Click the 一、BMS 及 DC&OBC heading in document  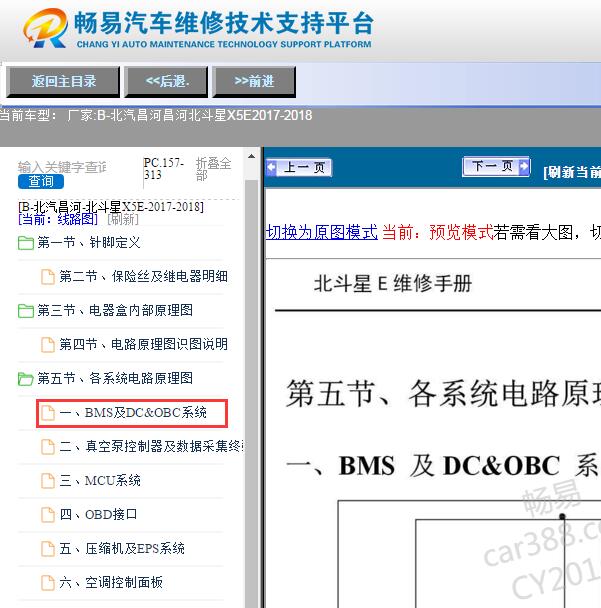pos(443,465)
